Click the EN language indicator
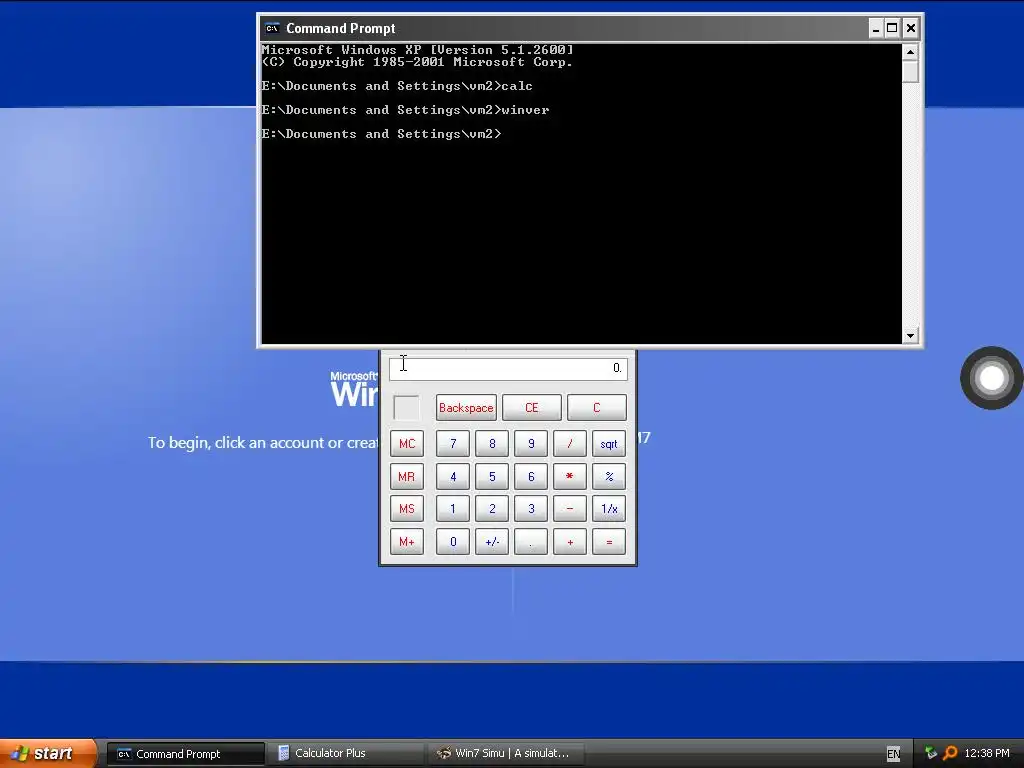 pyautogui.click(x=893, y=754)
